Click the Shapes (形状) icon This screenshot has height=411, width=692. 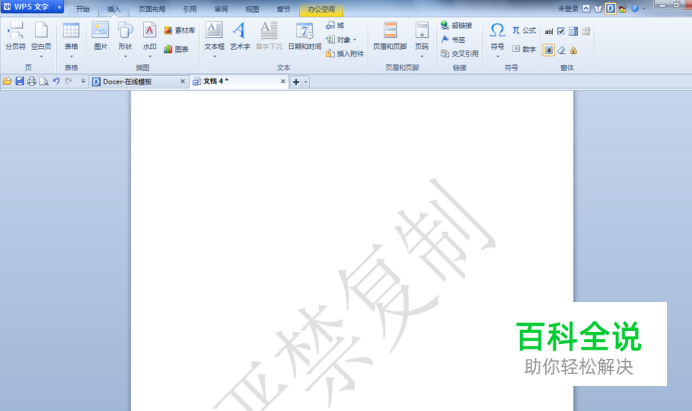[x=125, y=31]
